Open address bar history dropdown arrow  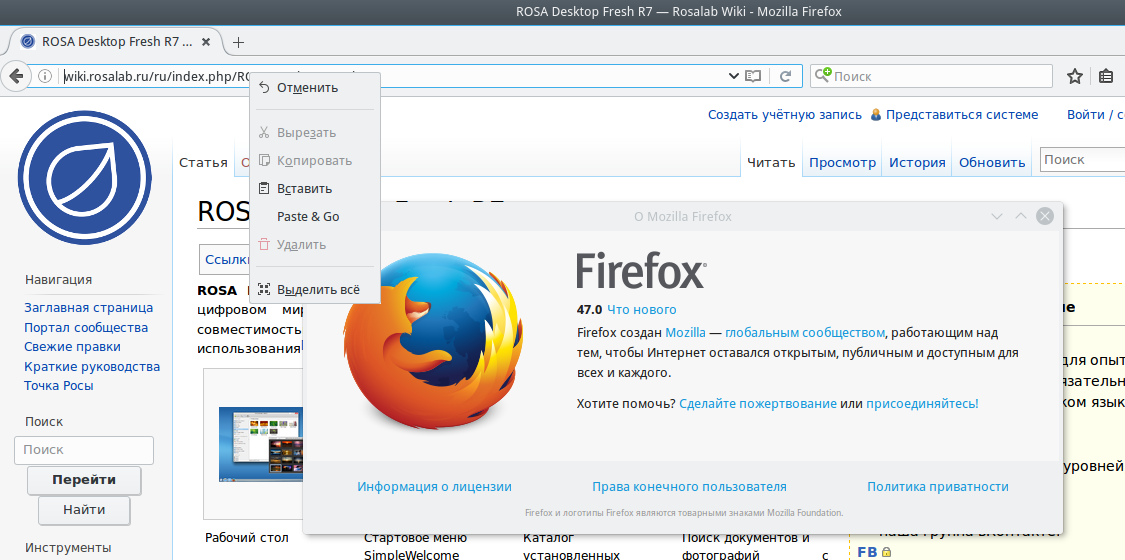pyautogui.click(x=733, y=76)
